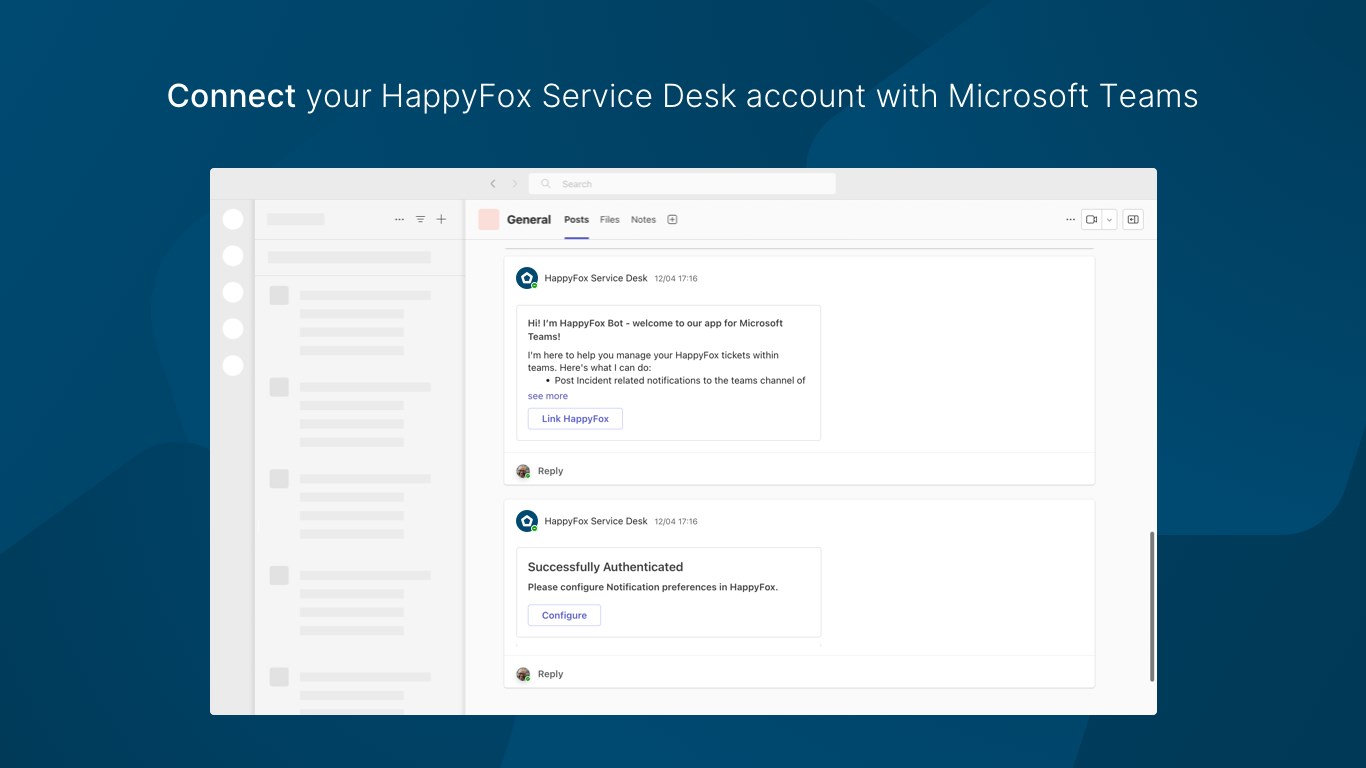Click the Link HappyFox button

[575, 419]
